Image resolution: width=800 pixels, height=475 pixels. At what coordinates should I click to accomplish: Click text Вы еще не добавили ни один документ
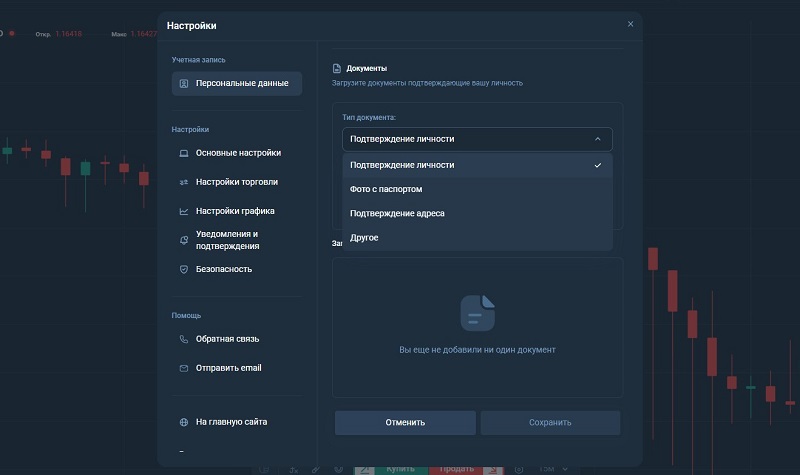pos(477,350)
